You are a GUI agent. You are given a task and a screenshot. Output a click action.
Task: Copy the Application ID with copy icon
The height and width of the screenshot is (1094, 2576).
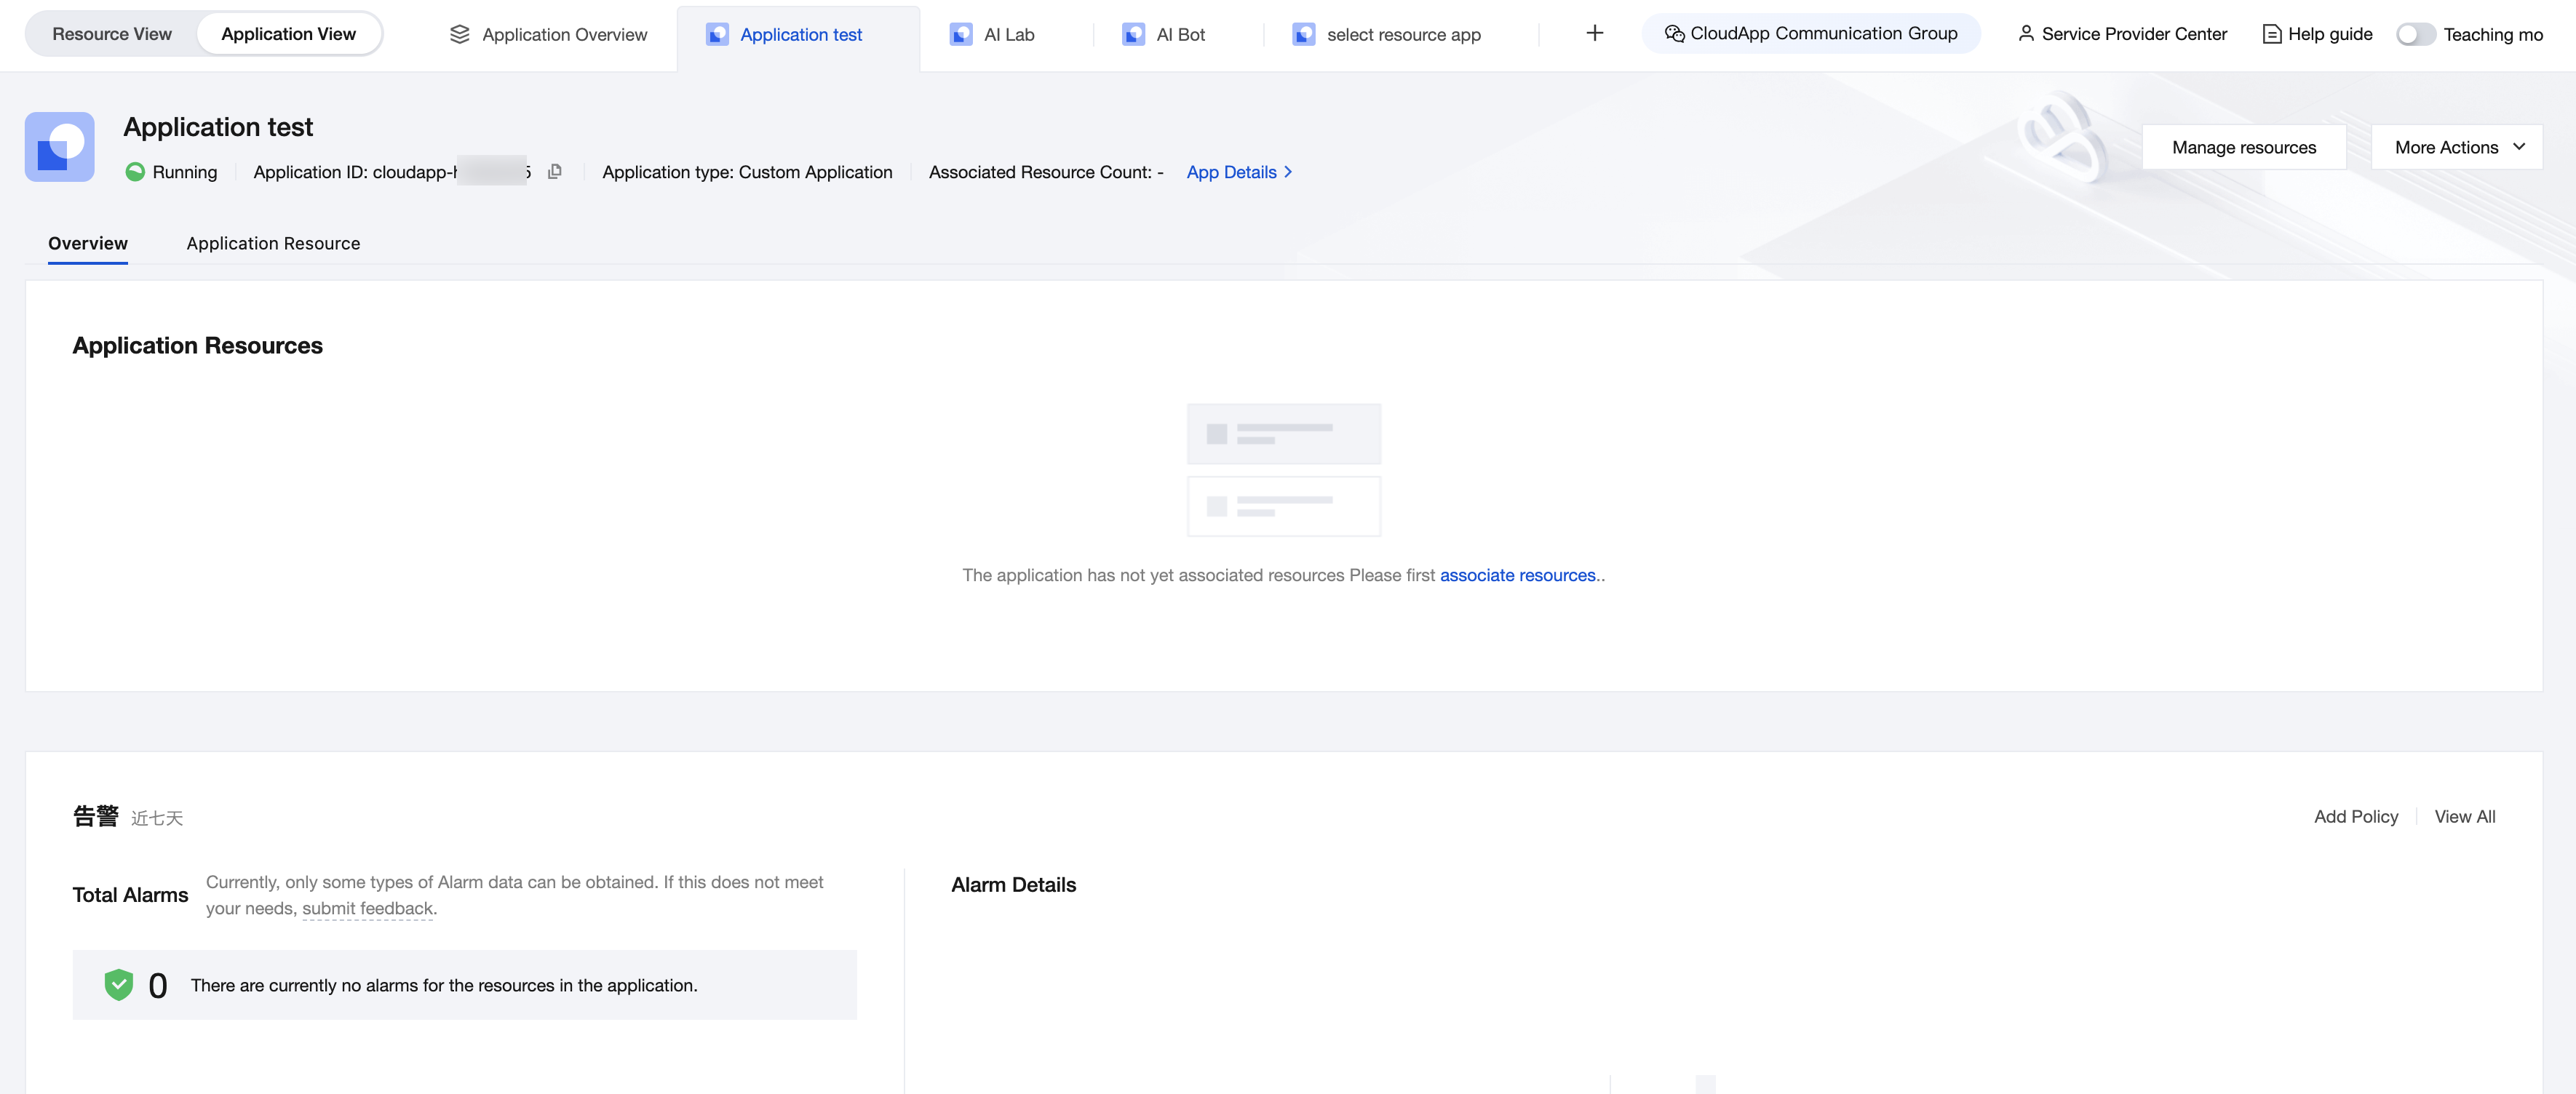pyautogui.click(x=555, y=172)
